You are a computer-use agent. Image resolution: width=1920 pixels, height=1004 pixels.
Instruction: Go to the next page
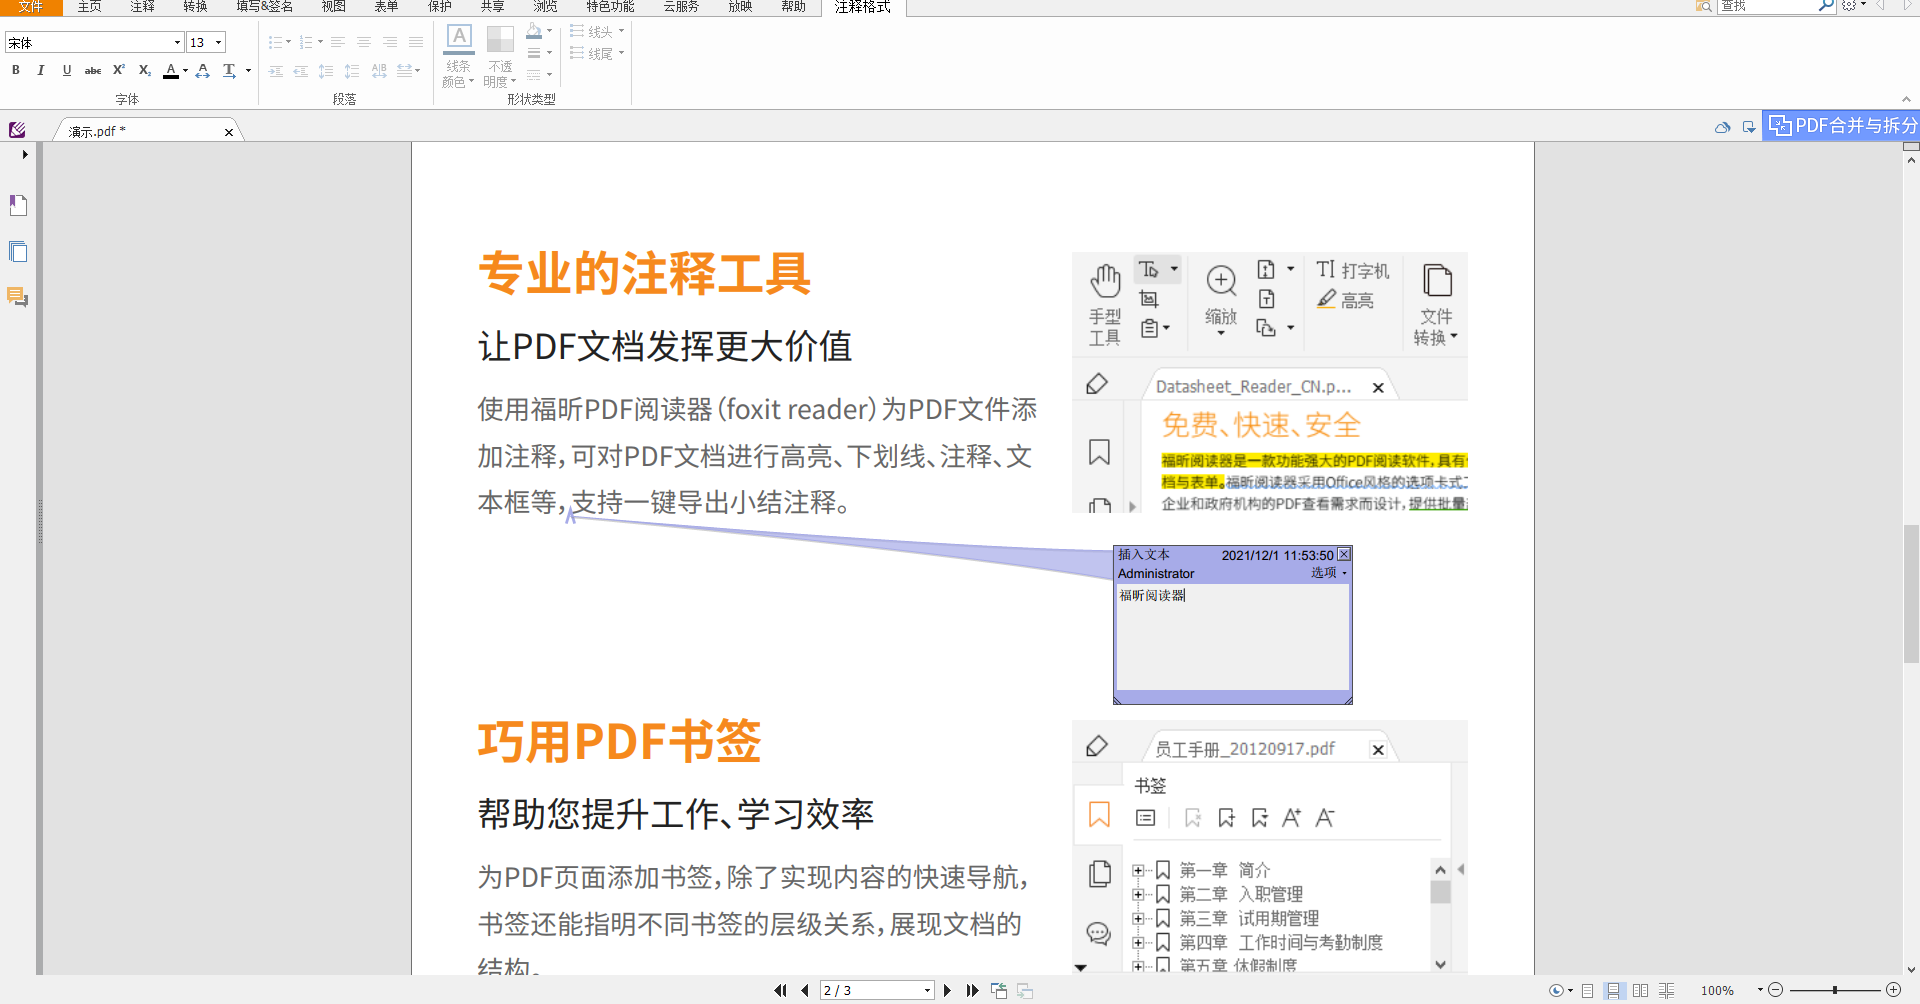(x=947, y=990)
